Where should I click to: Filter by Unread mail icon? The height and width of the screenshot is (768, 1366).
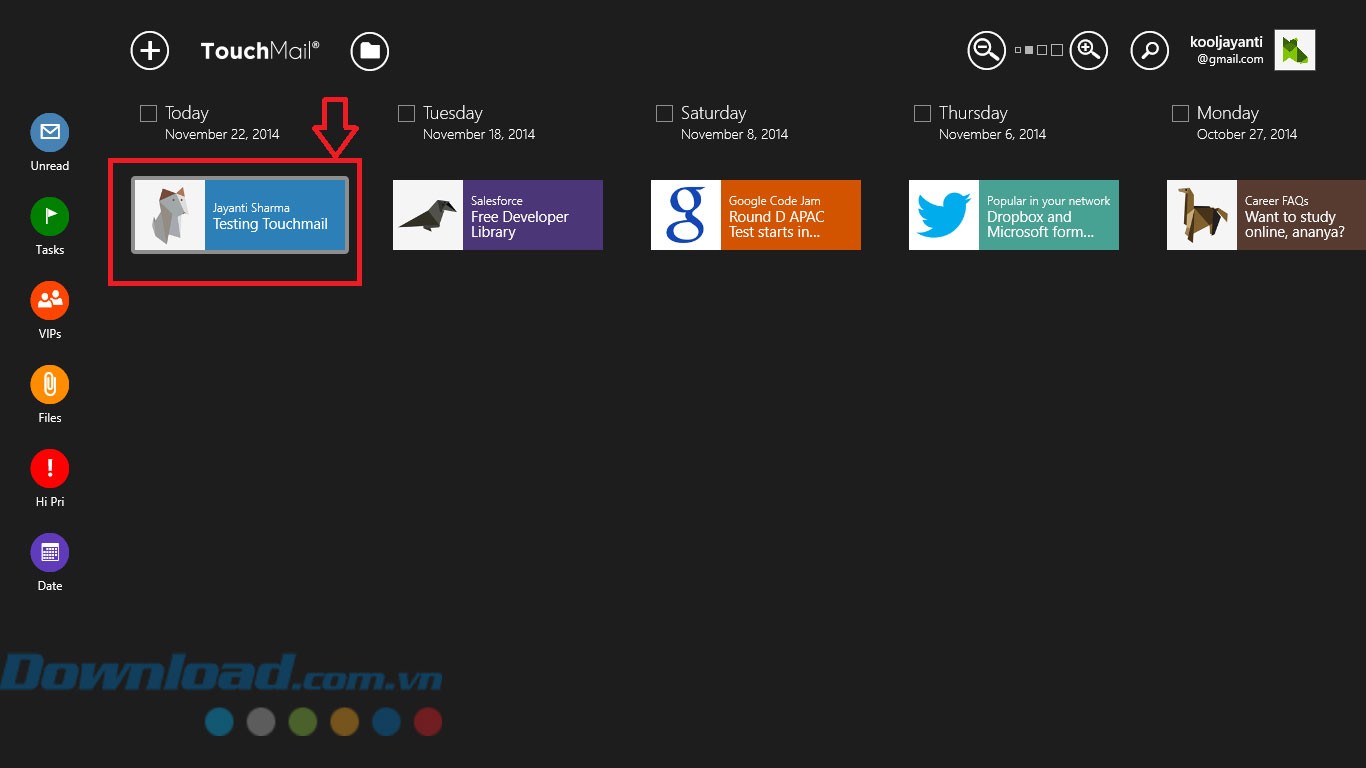pyautogui.click(x=49, y=132)
